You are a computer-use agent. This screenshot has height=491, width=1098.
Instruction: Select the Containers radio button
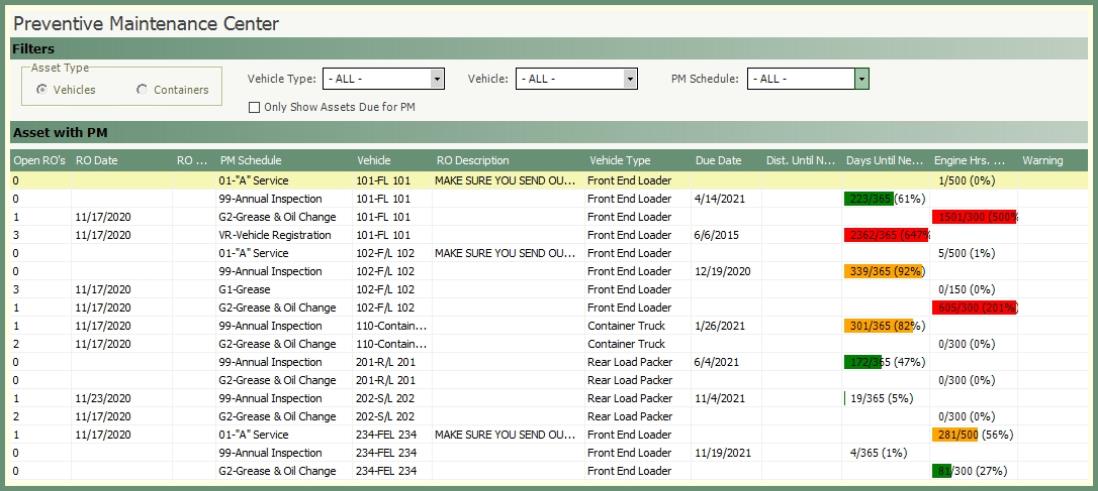click(141, 90)
